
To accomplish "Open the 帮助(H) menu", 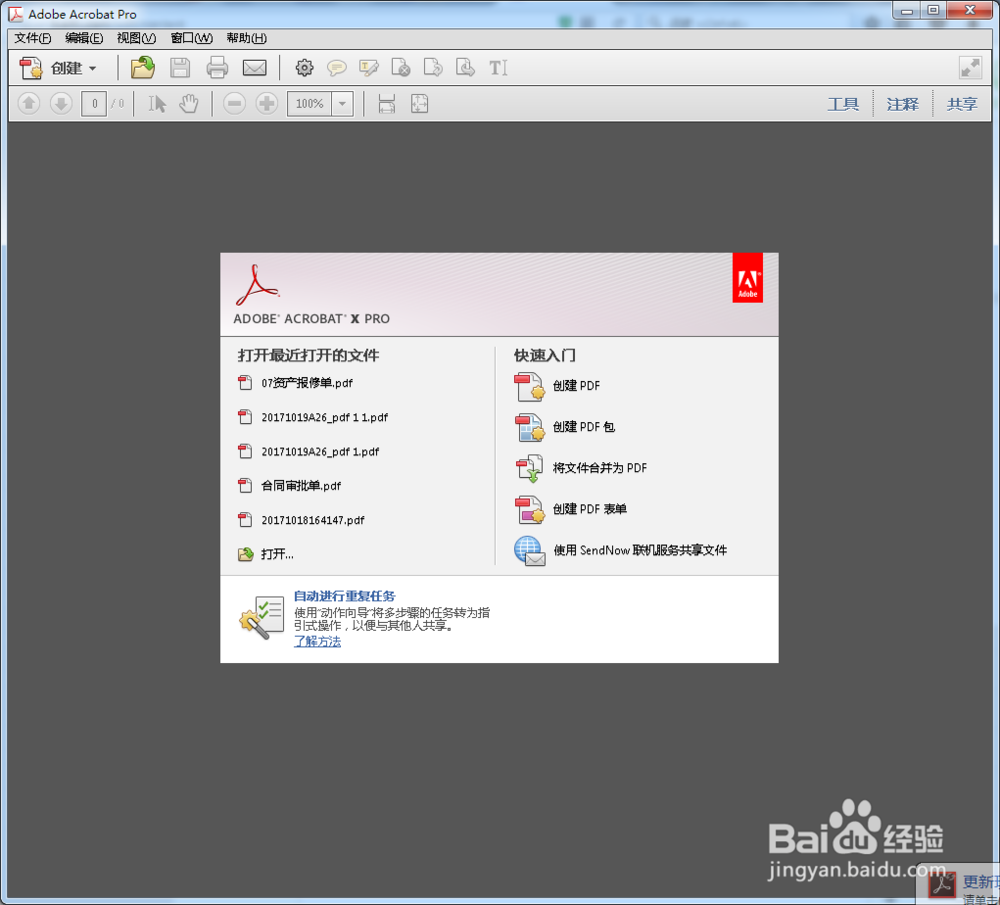I will [247, 38].
